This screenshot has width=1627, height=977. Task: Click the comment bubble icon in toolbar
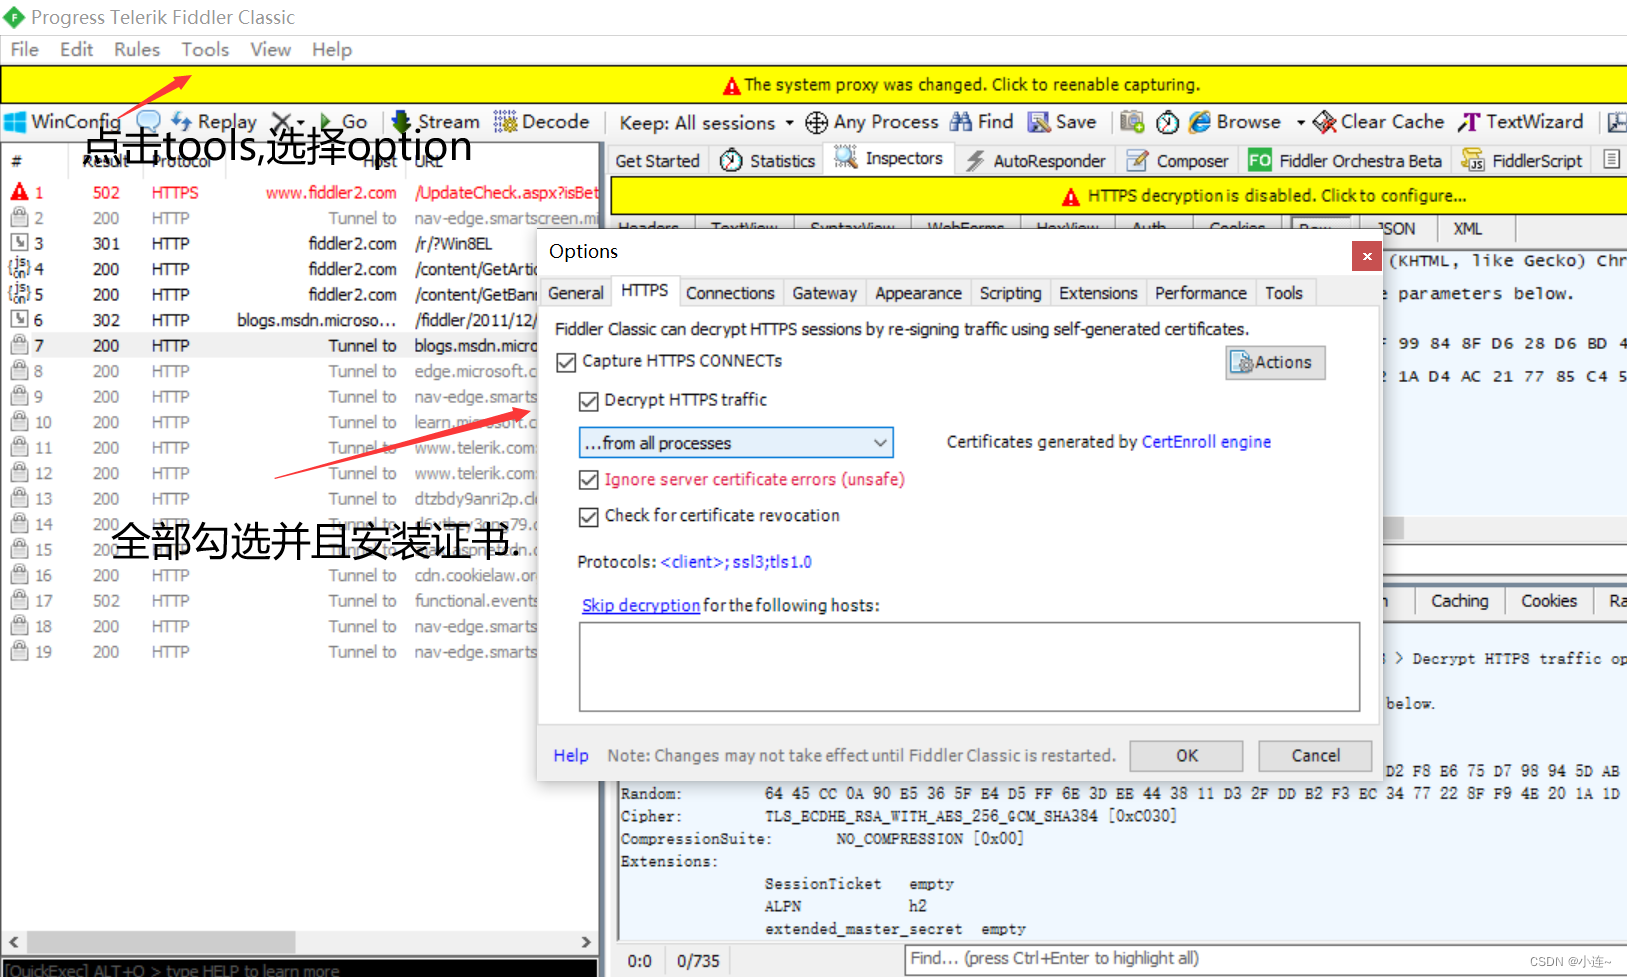(x=148, y=121)
